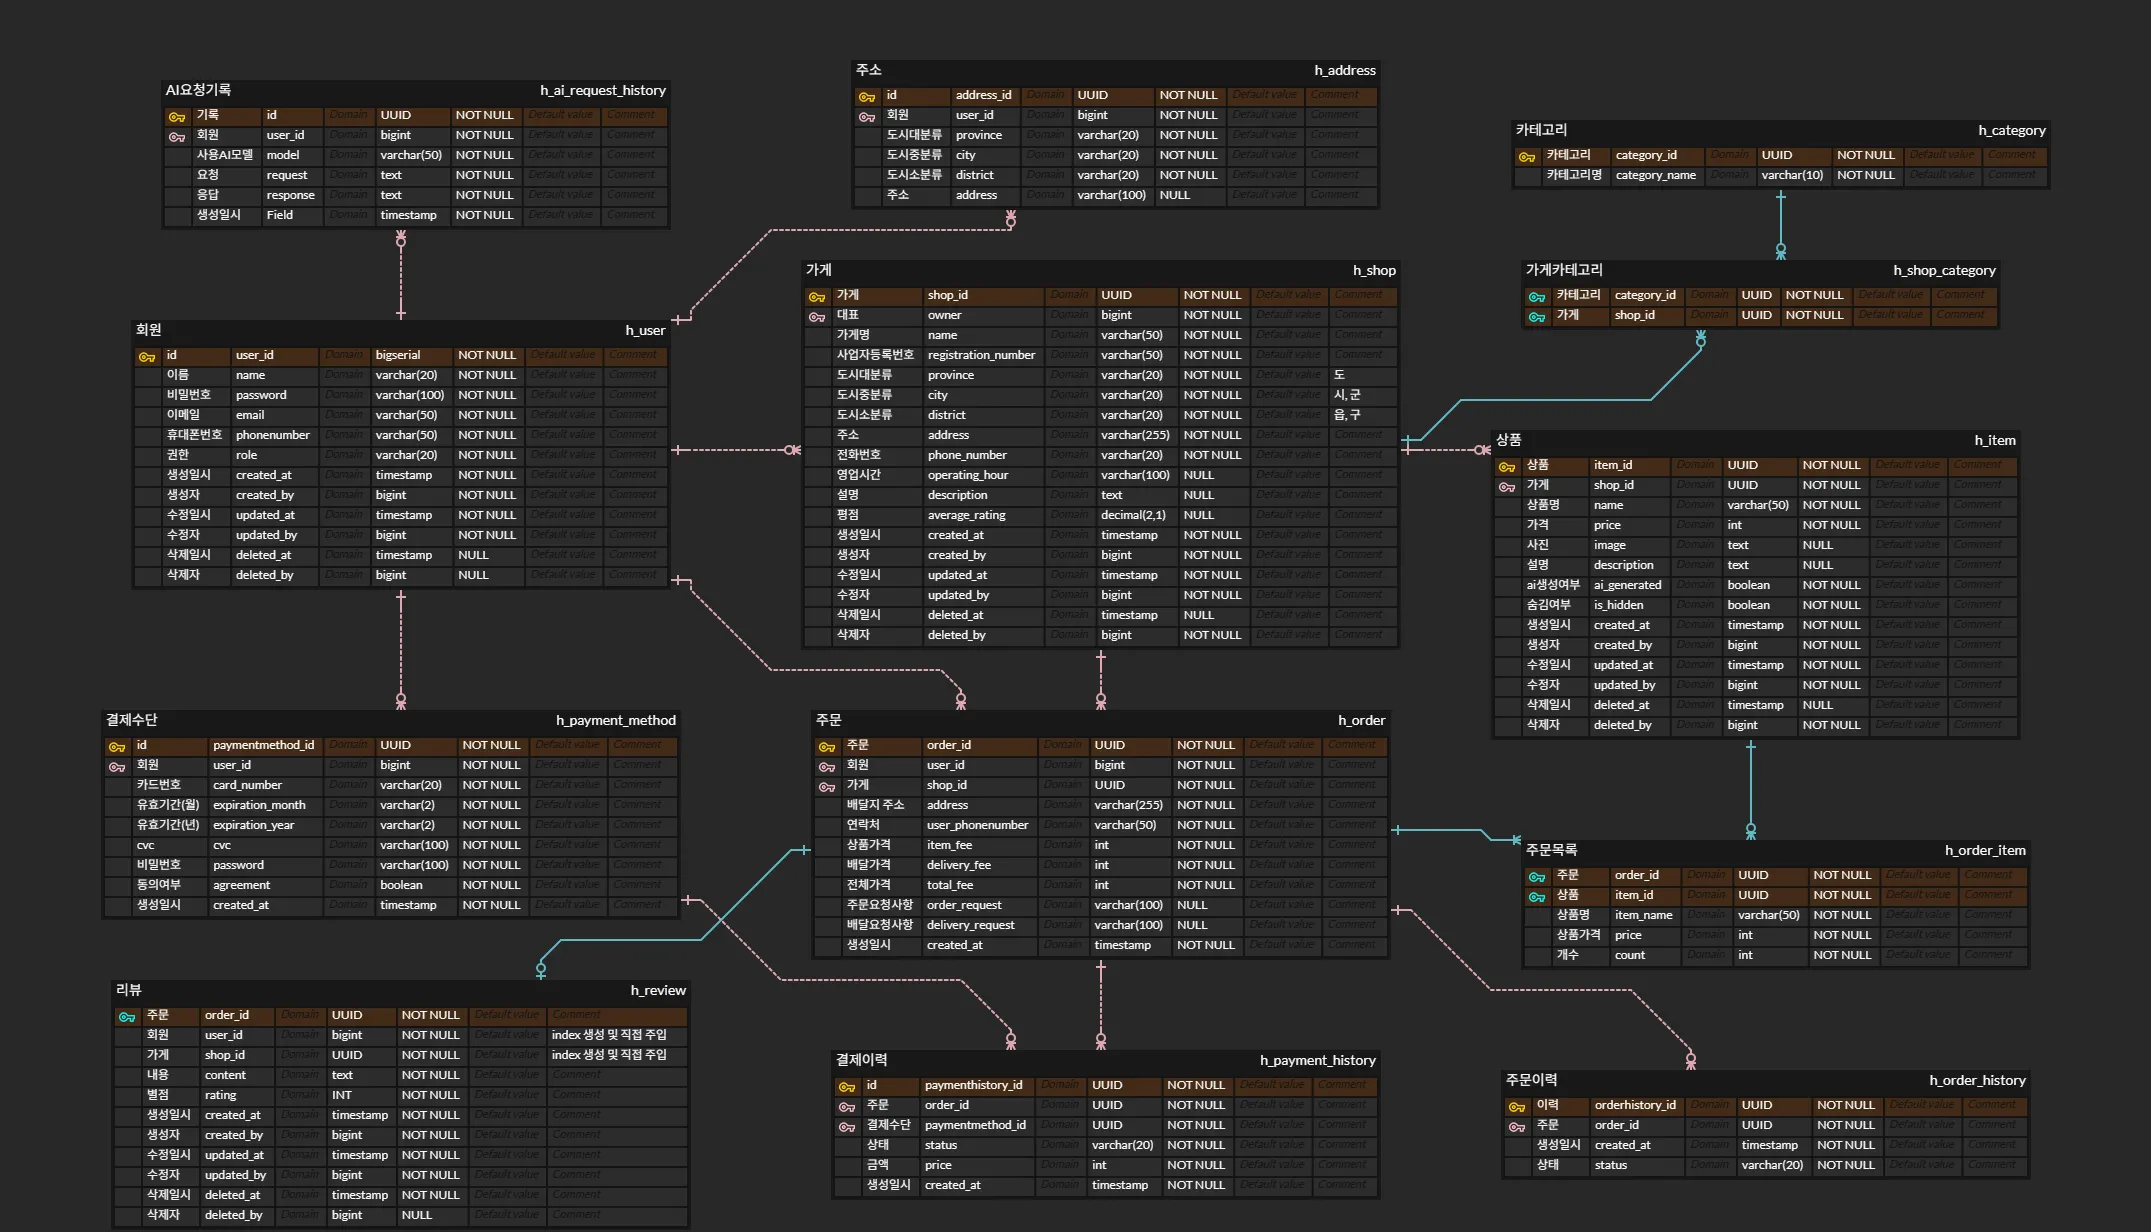Screen dimensions: 2151x1232
Task: Click the primary key icon beside user_id in h_user
Action: [147, 356]
